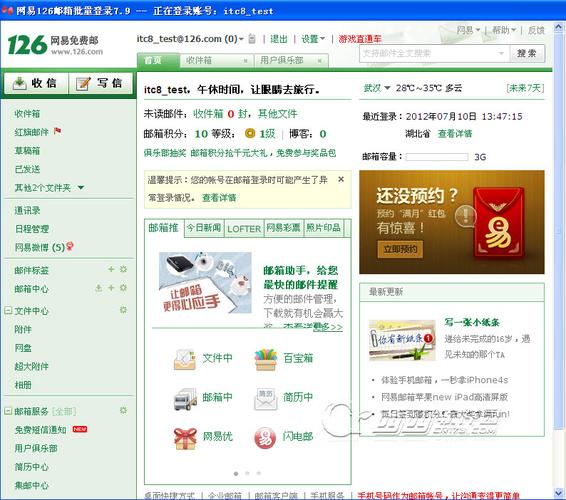This screenshot has height=500, width=566.
Task: Close the 温馨提示 warning notice
Action: pos(341,179)
